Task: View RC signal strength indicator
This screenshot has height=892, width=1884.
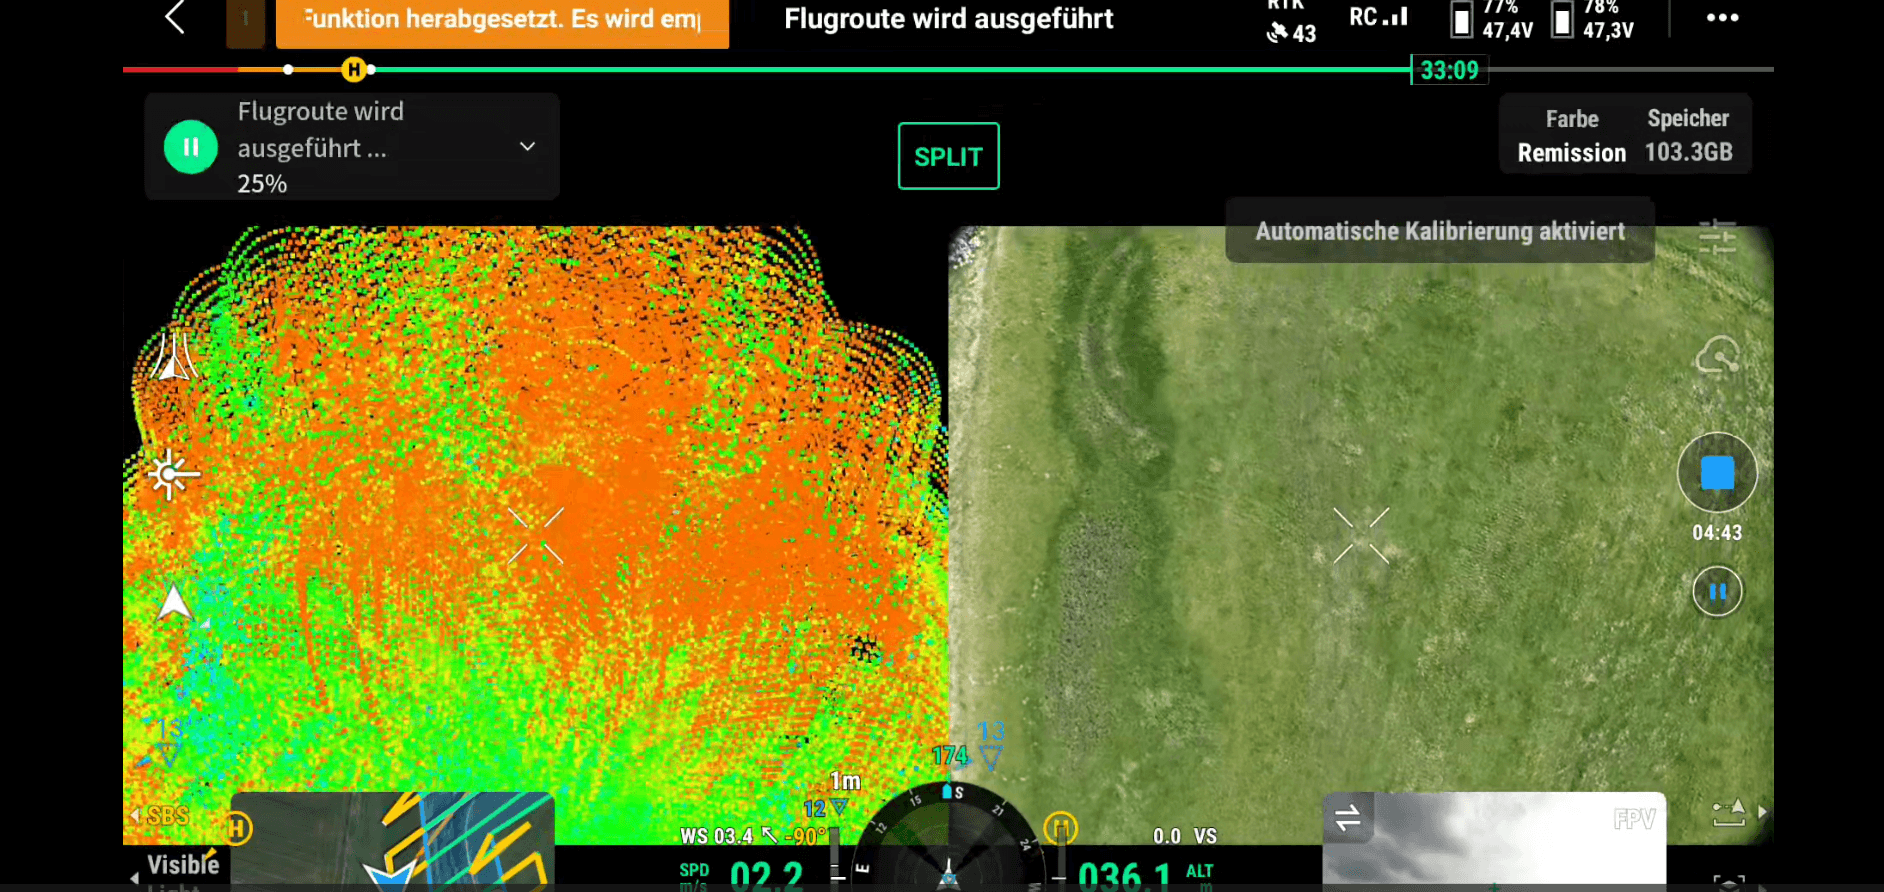Action: click(1378, 17)
